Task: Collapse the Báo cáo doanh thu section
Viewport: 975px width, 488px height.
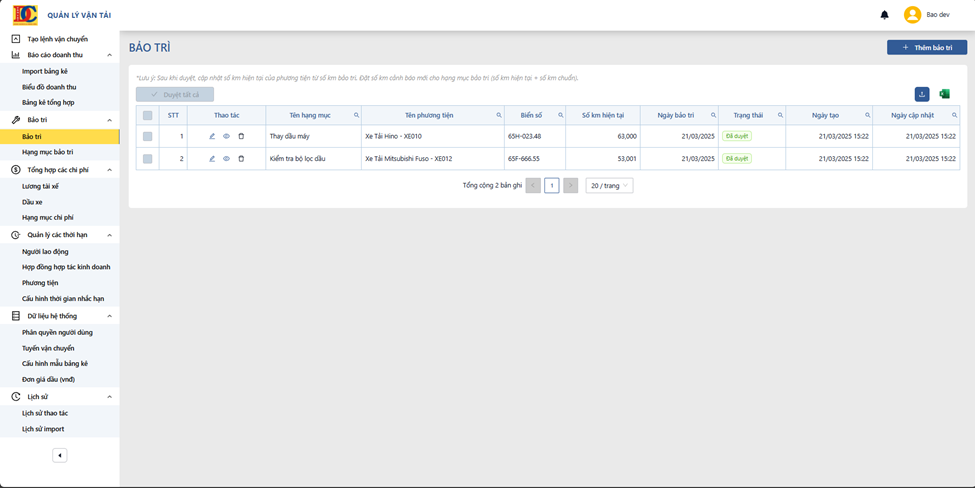Action: 109,55
